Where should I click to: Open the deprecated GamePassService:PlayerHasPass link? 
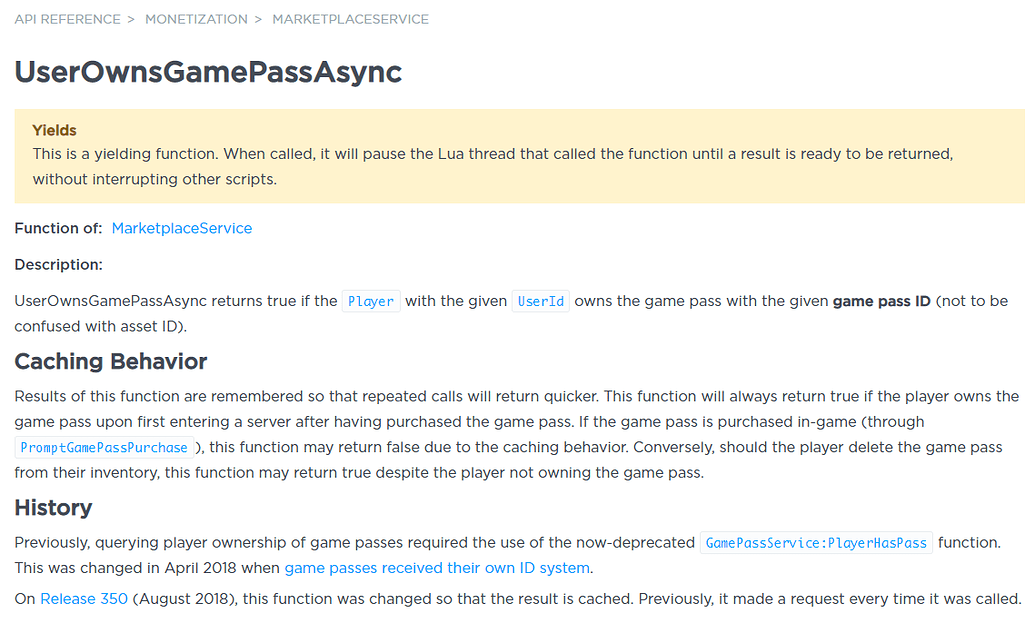pyautogui.click(x=816, y=542)
